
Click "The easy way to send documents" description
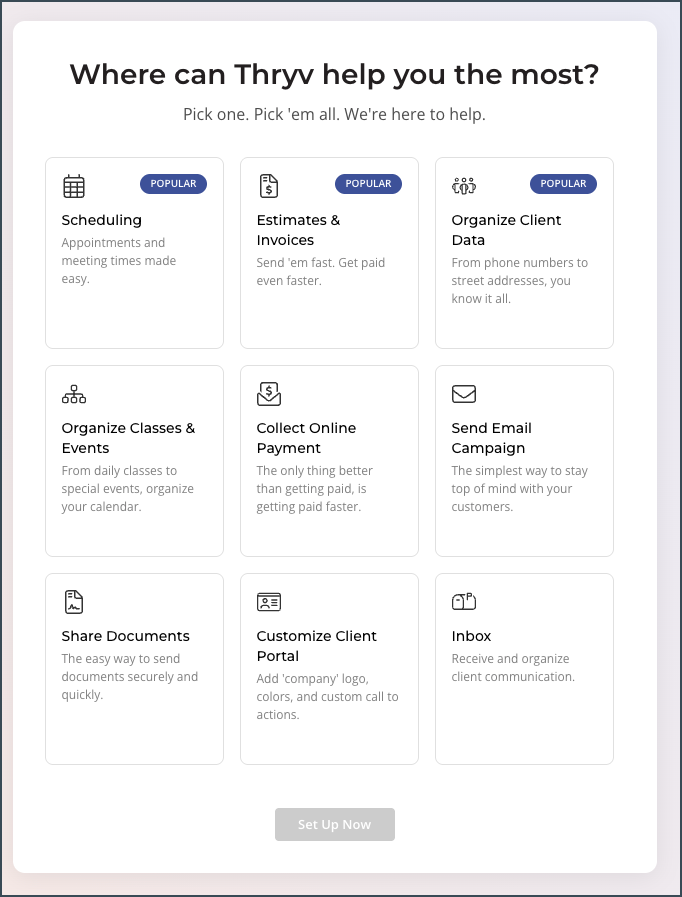tap(130, 677)
